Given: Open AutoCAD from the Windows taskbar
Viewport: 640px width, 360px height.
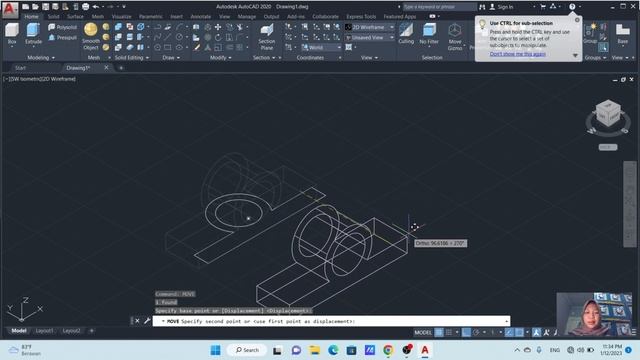Looking at the screenshot, I should click(x=425, y=350).
